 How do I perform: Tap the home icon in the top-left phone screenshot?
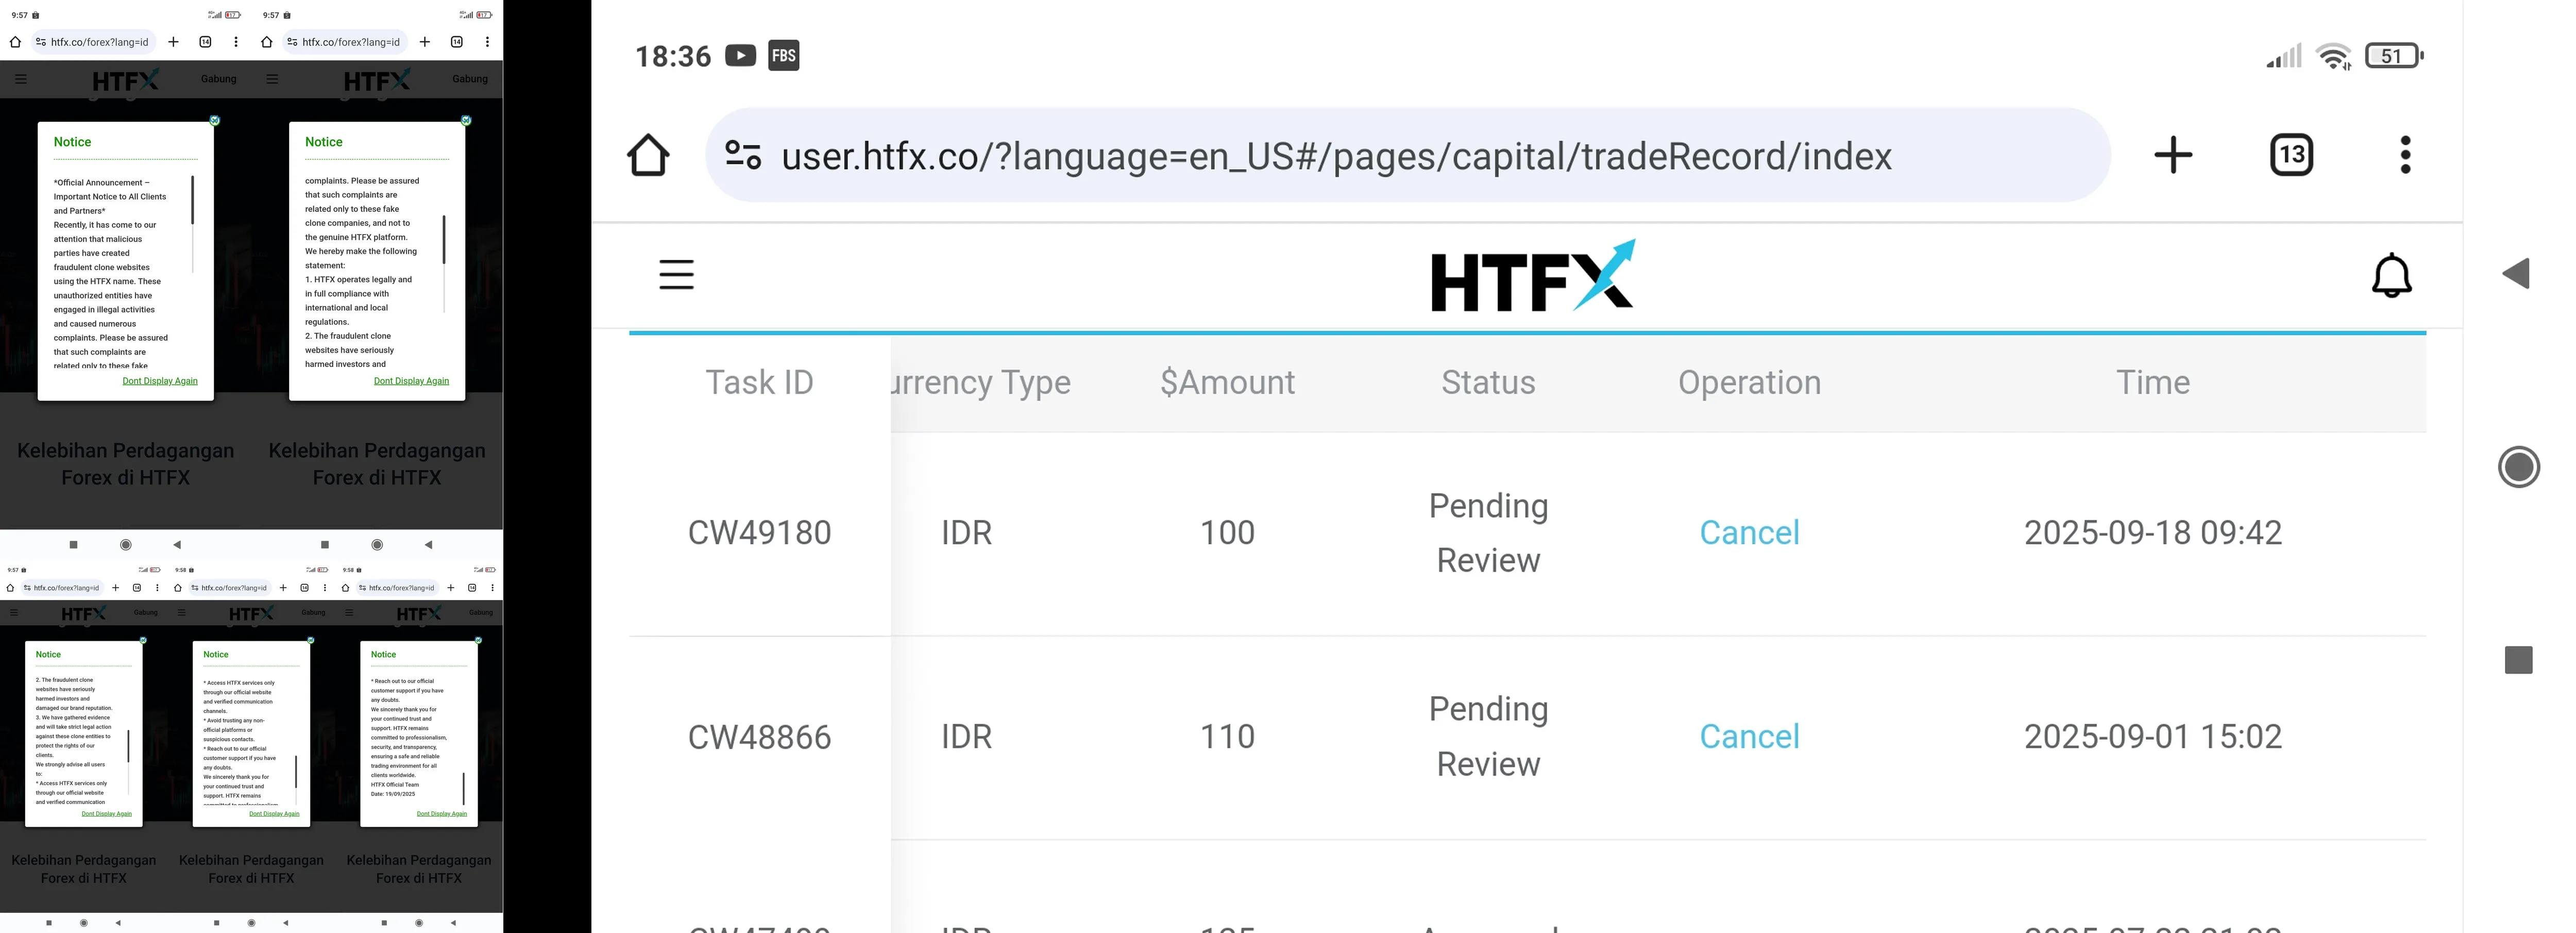point(15,42)
